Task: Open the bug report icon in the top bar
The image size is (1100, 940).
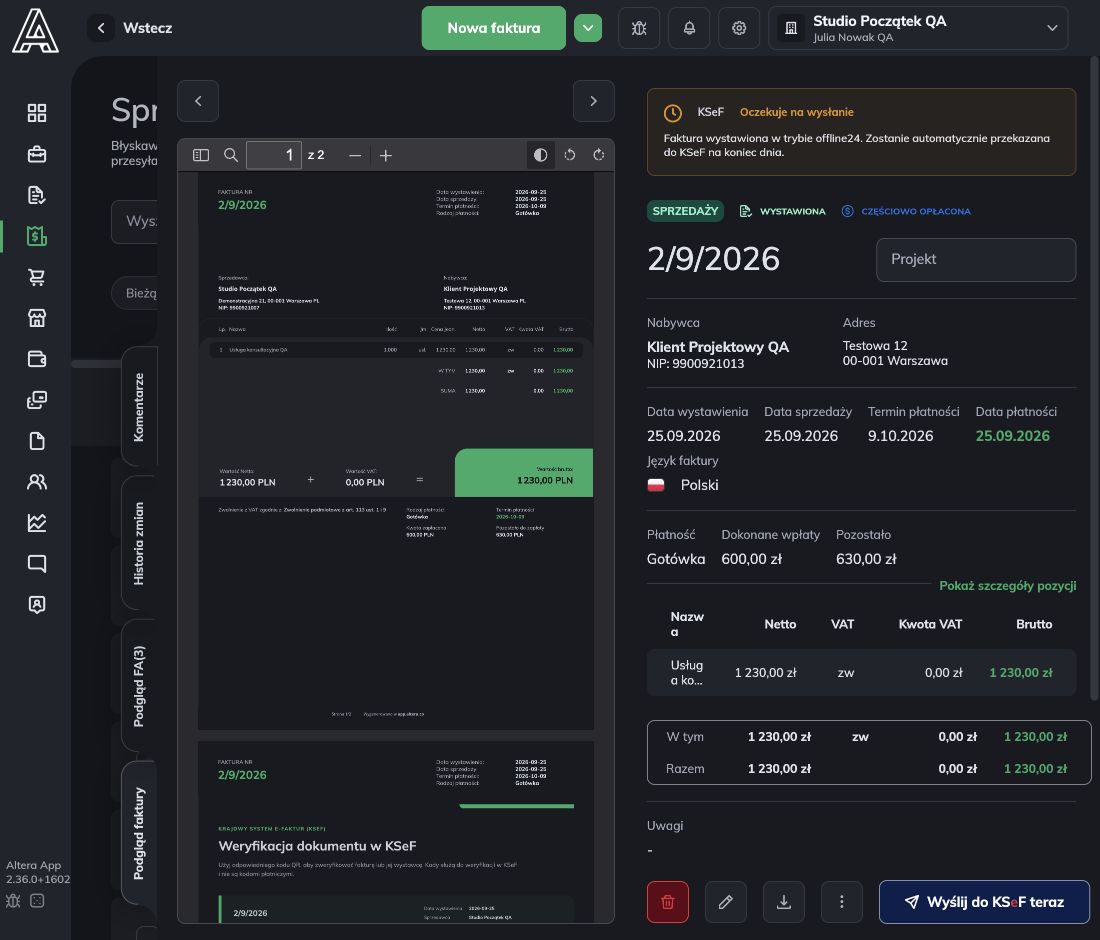Action: coord(638,28)
